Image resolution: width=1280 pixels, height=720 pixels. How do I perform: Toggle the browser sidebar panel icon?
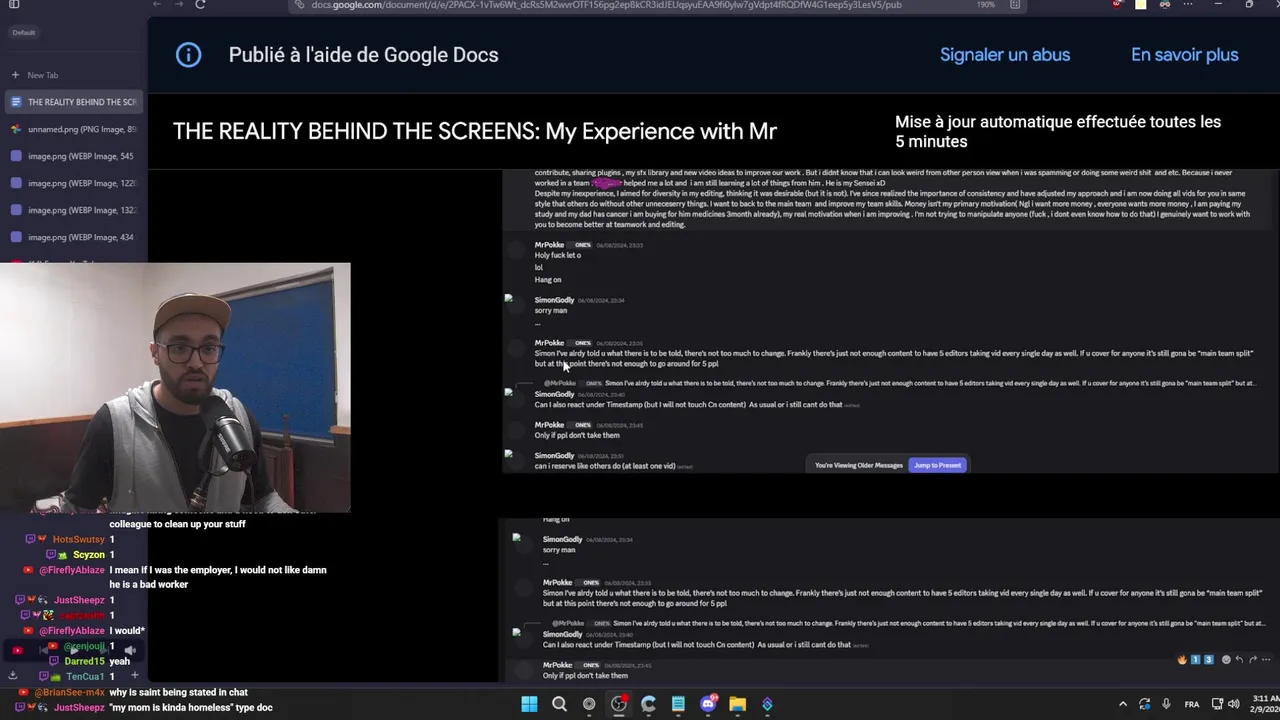[14, 5]
